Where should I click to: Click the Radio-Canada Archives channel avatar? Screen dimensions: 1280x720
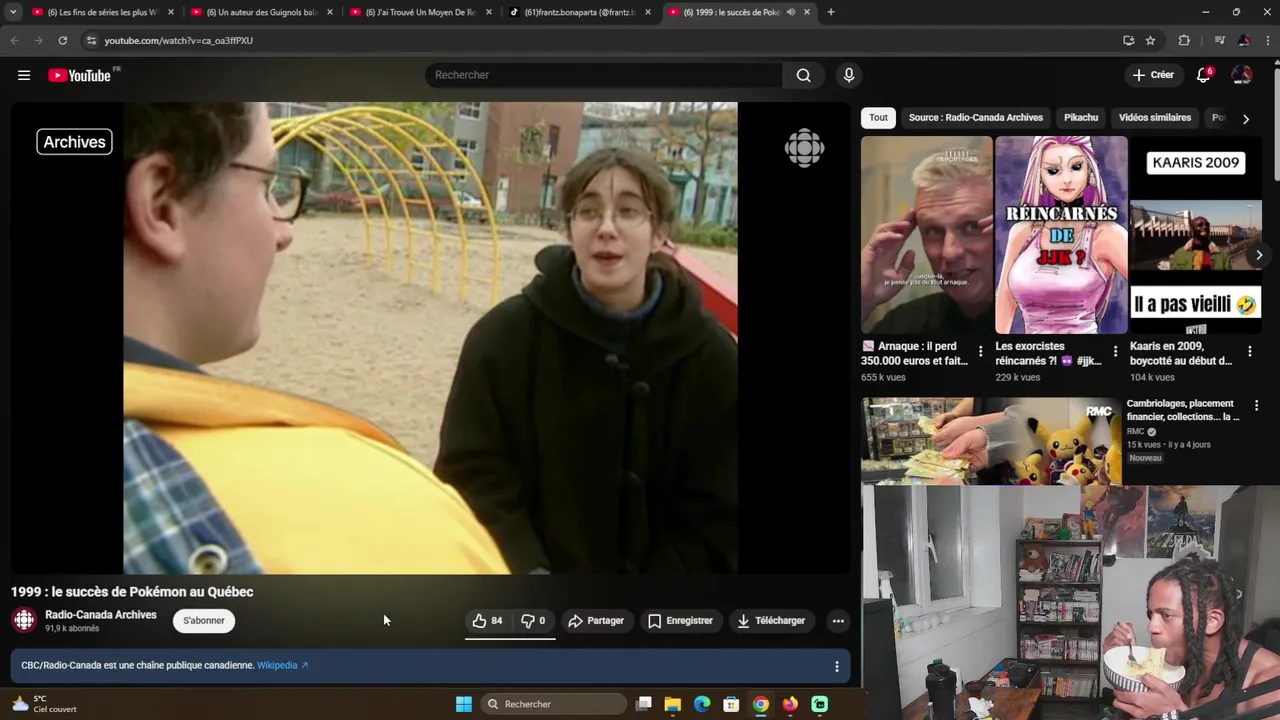24,621
